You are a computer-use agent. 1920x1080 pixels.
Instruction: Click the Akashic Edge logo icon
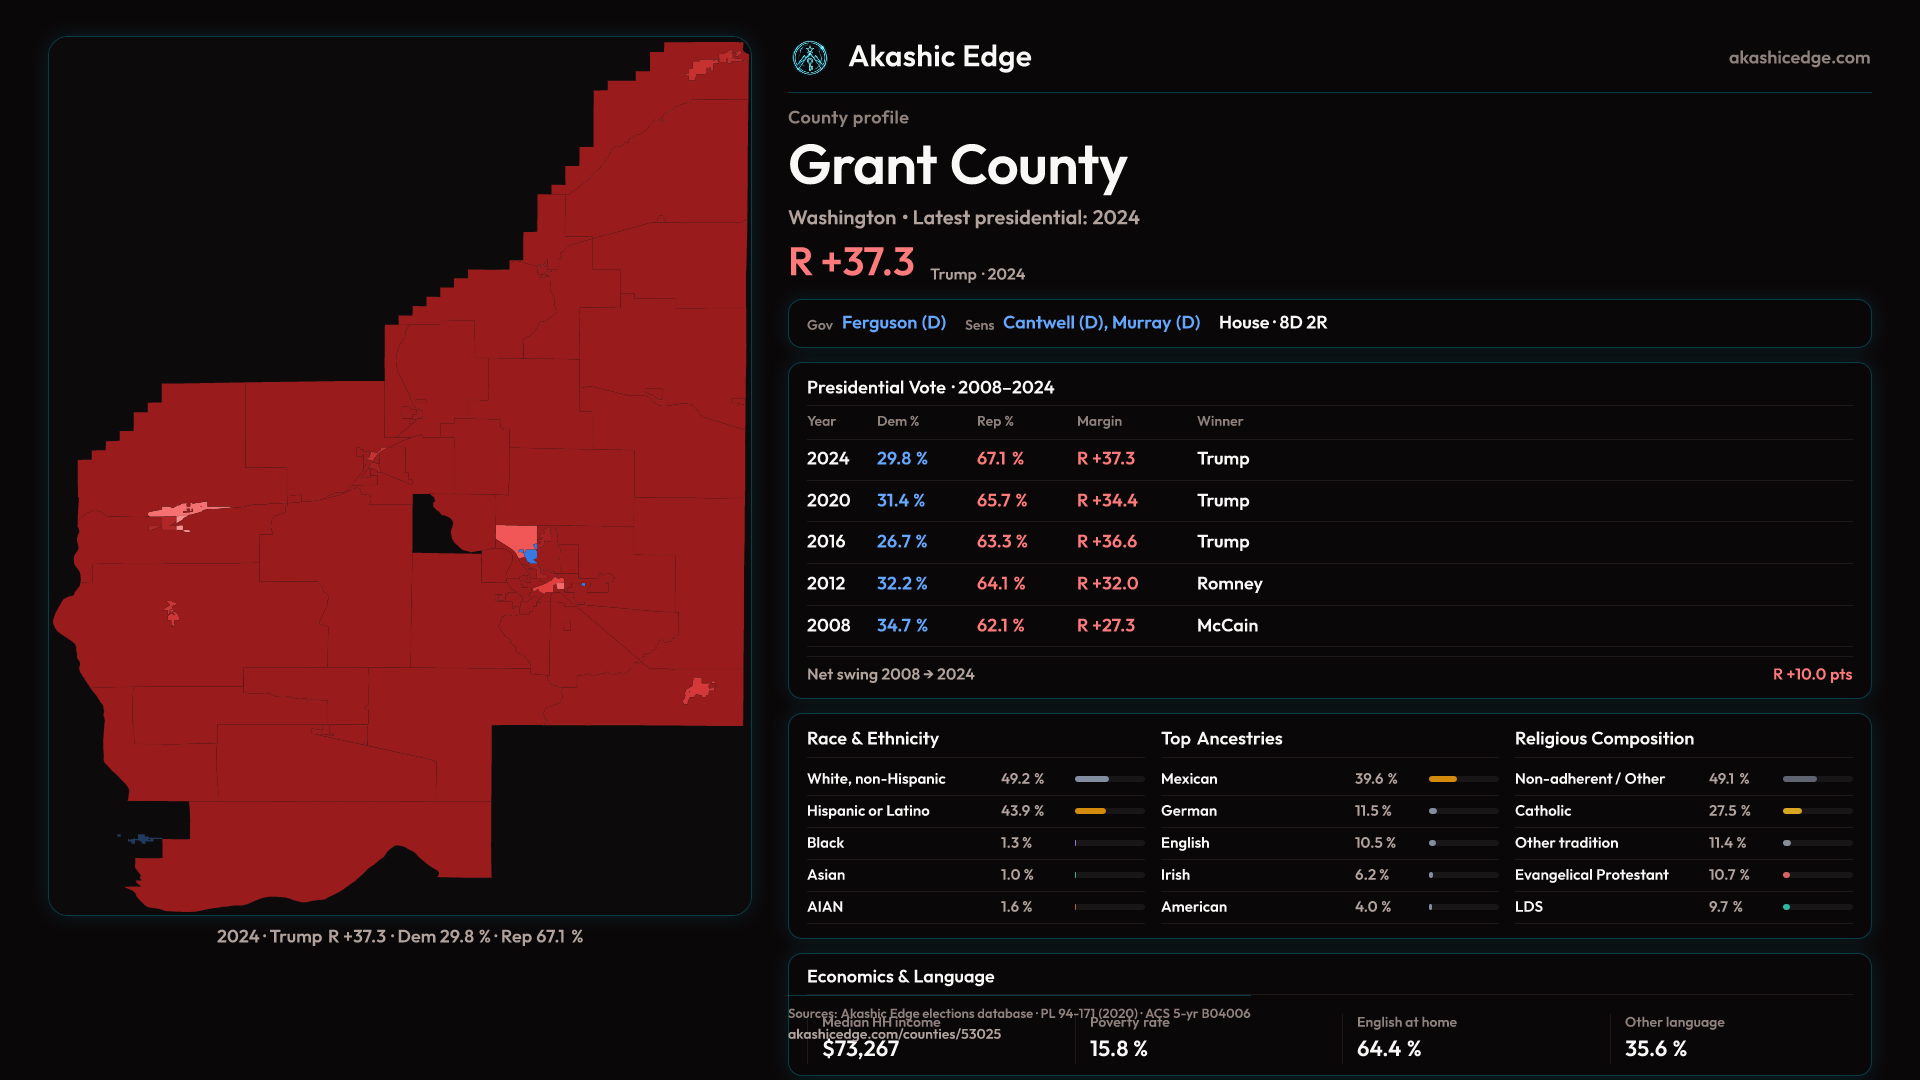click(809, 58)
